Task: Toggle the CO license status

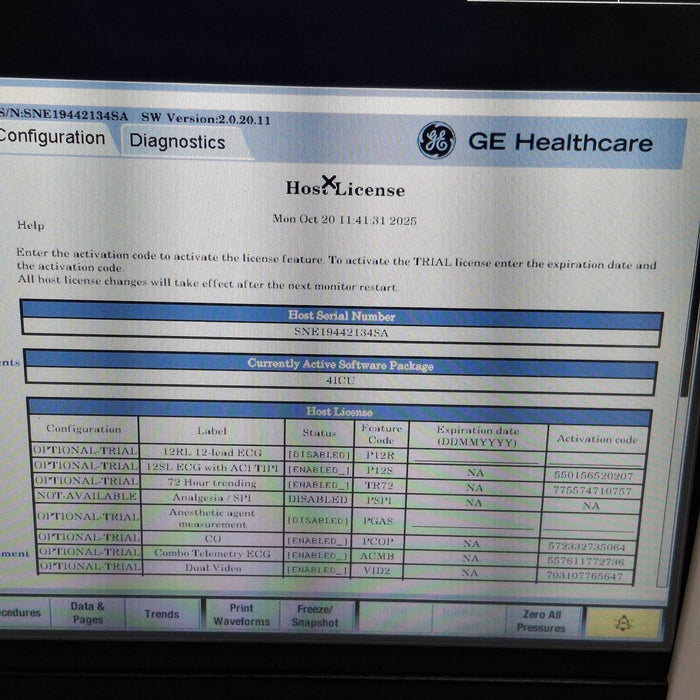Action: (x=317, y=541)
